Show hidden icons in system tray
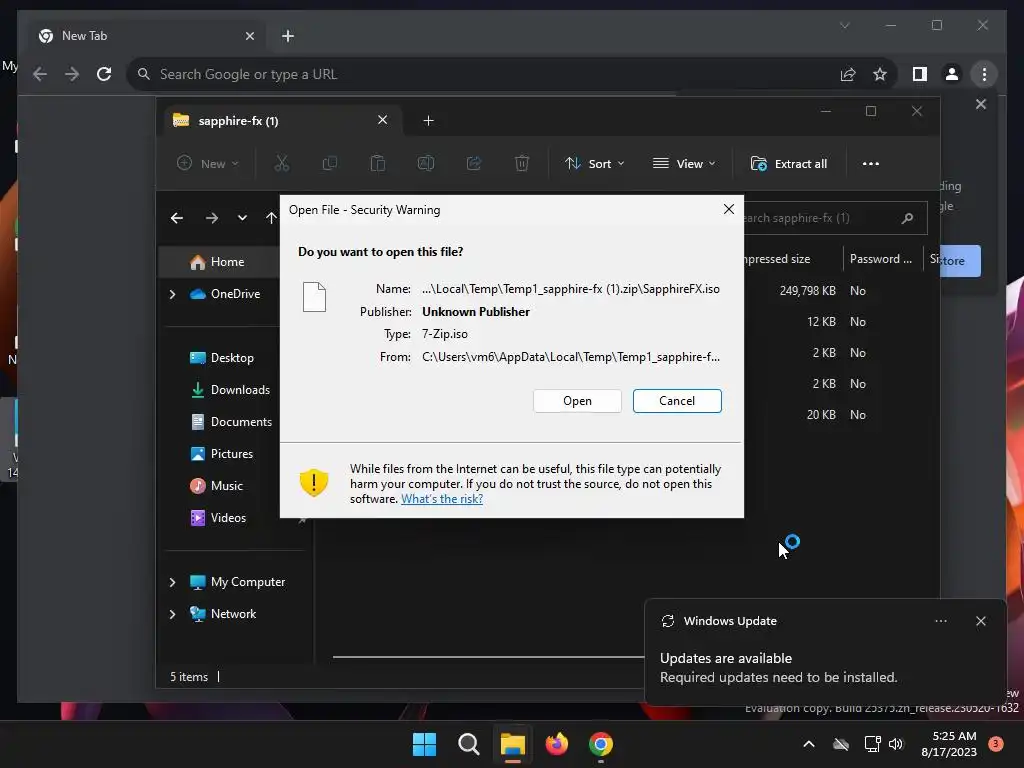Screen dimensions: 1024x768 pos(808,744)
